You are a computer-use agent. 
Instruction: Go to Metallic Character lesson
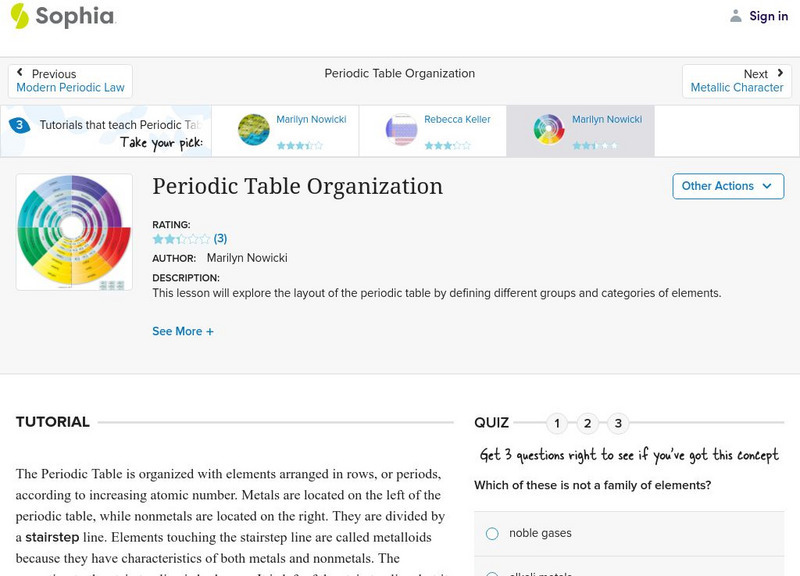click(737, 88)
